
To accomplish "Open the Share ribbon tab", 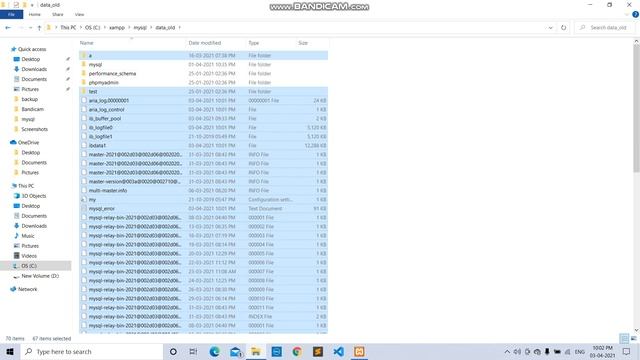I will (x=58, y=14).
